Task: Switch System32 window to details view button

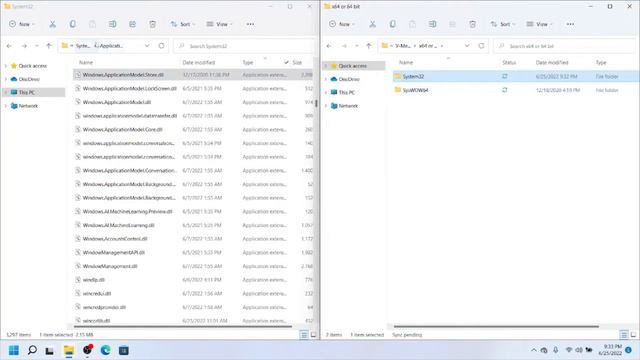Action: pyautogui.click(x=304, y=335)
